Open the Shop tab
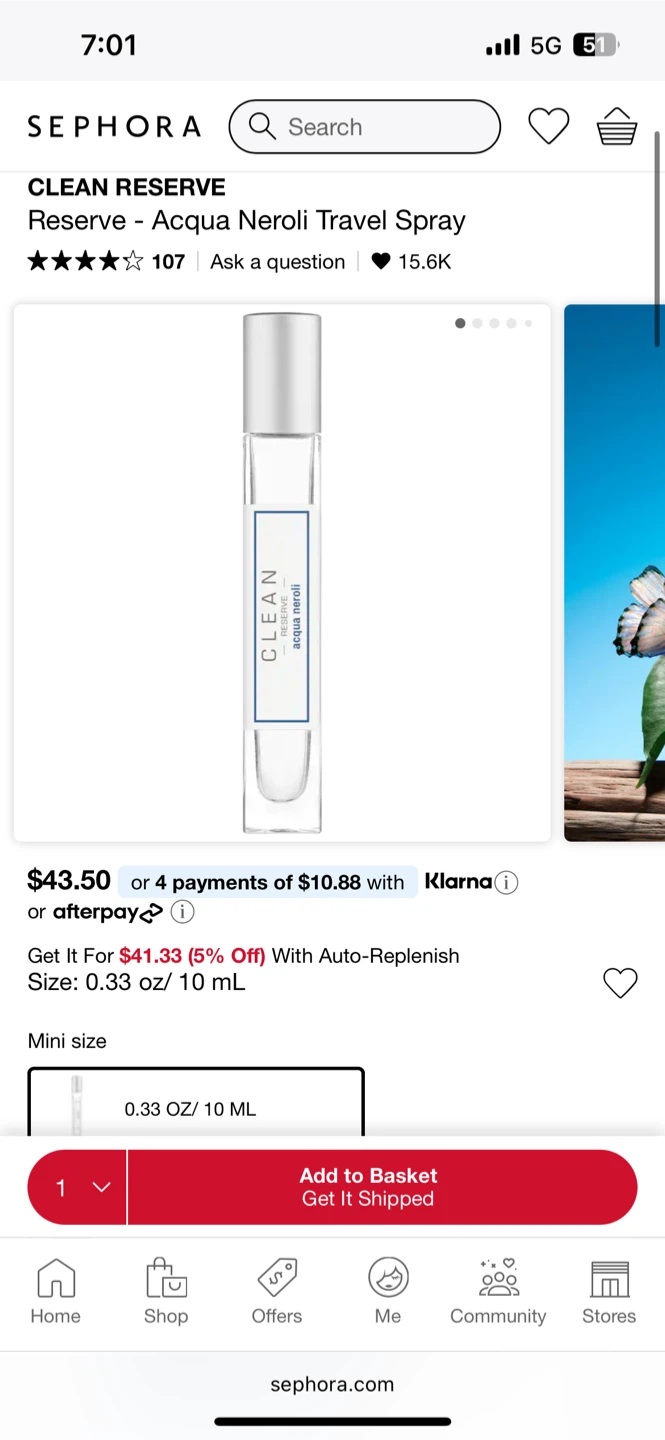 tap(166, 1291)
